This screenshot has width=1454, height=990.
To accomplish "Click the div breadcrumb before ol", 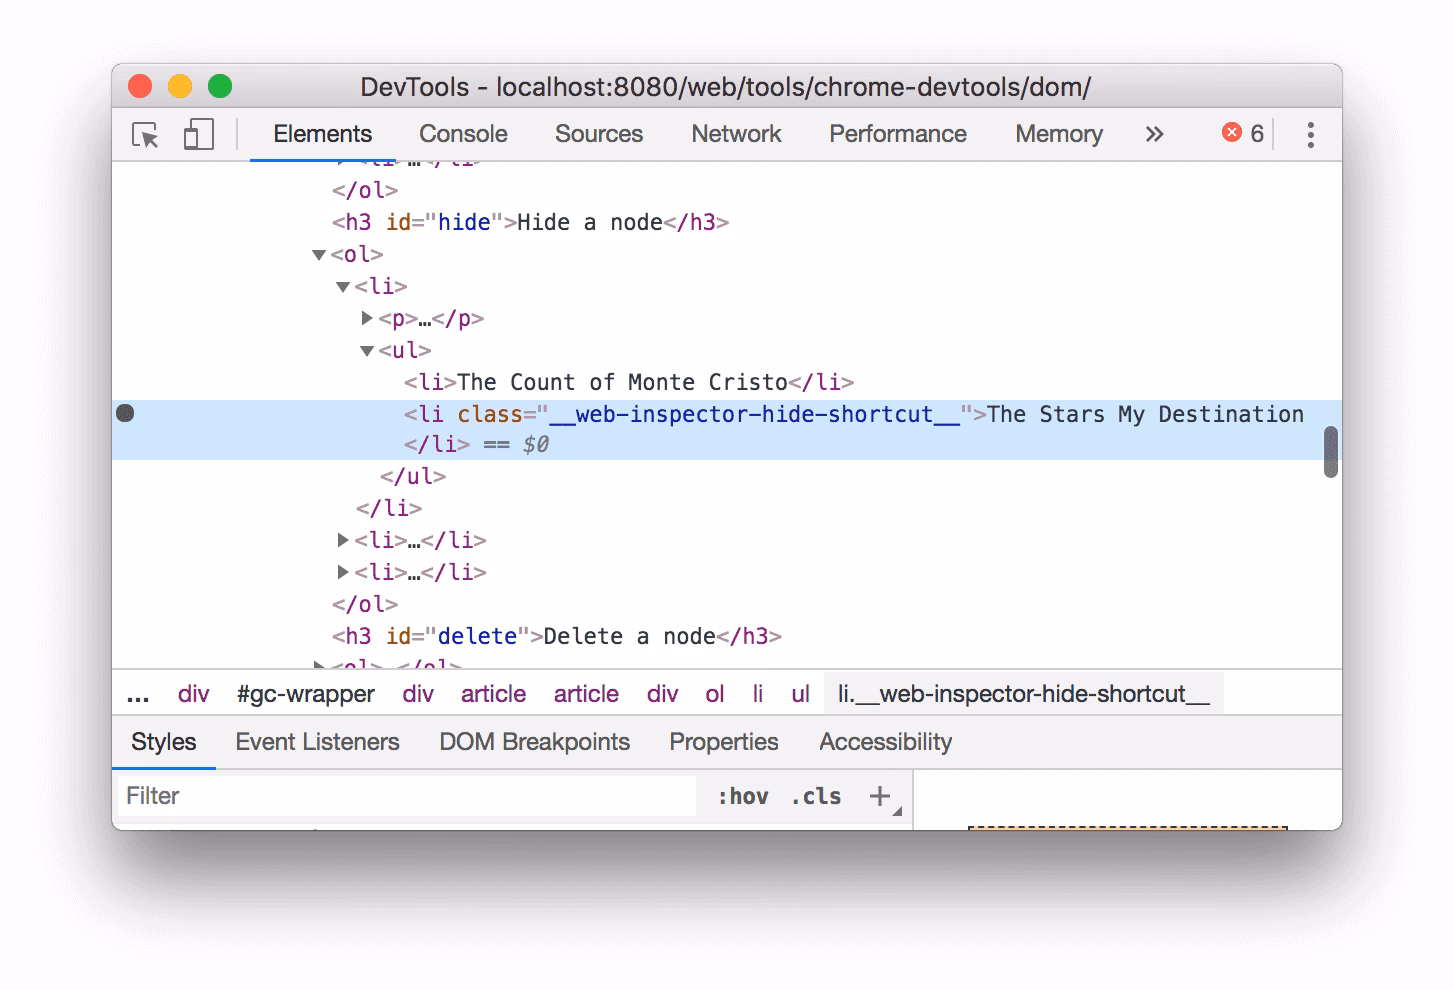I will (x=662, y=694).
